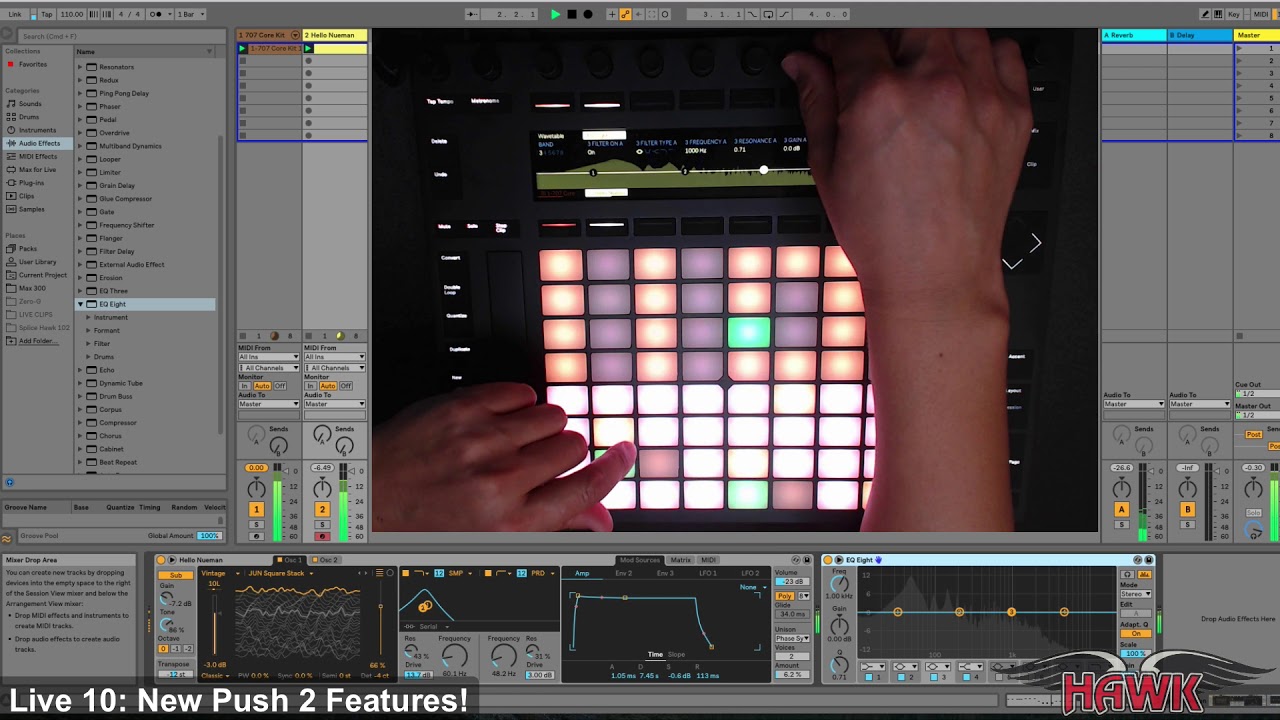Screen dimensions: 1280x720
Task: Toggle EQ Eight spectrum analyzer button
Action: pyautogui.click(x=1144, y=575)
